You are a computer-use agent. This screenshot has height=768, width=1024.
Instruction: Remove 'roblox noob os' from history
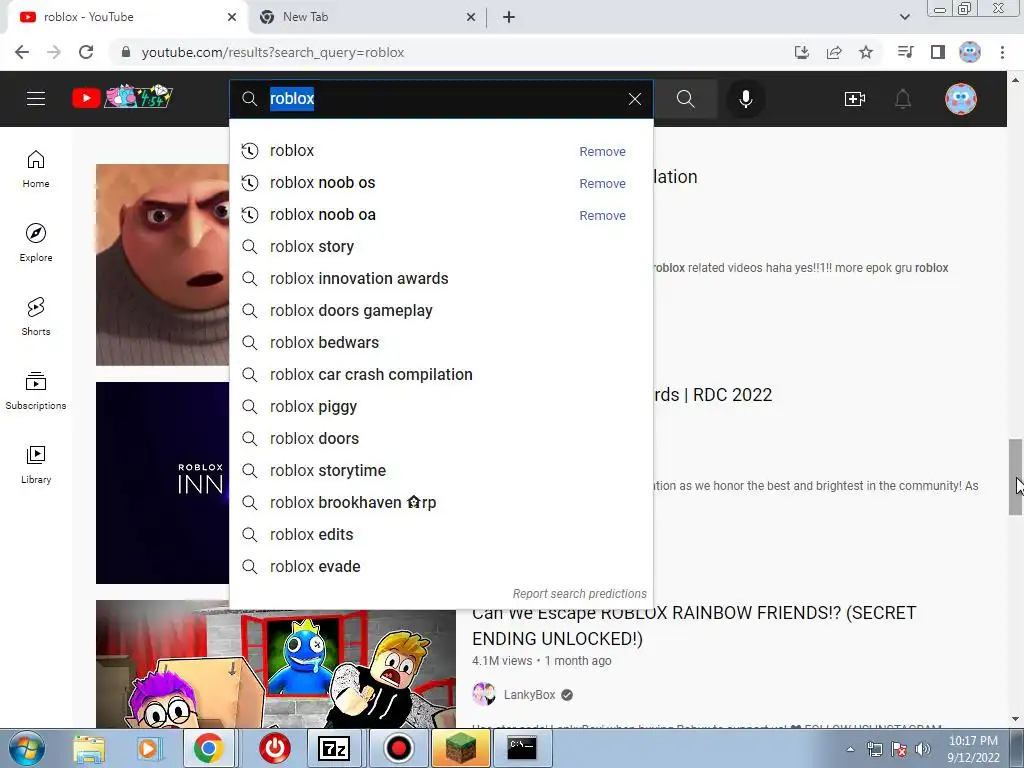tap(602, 184)
